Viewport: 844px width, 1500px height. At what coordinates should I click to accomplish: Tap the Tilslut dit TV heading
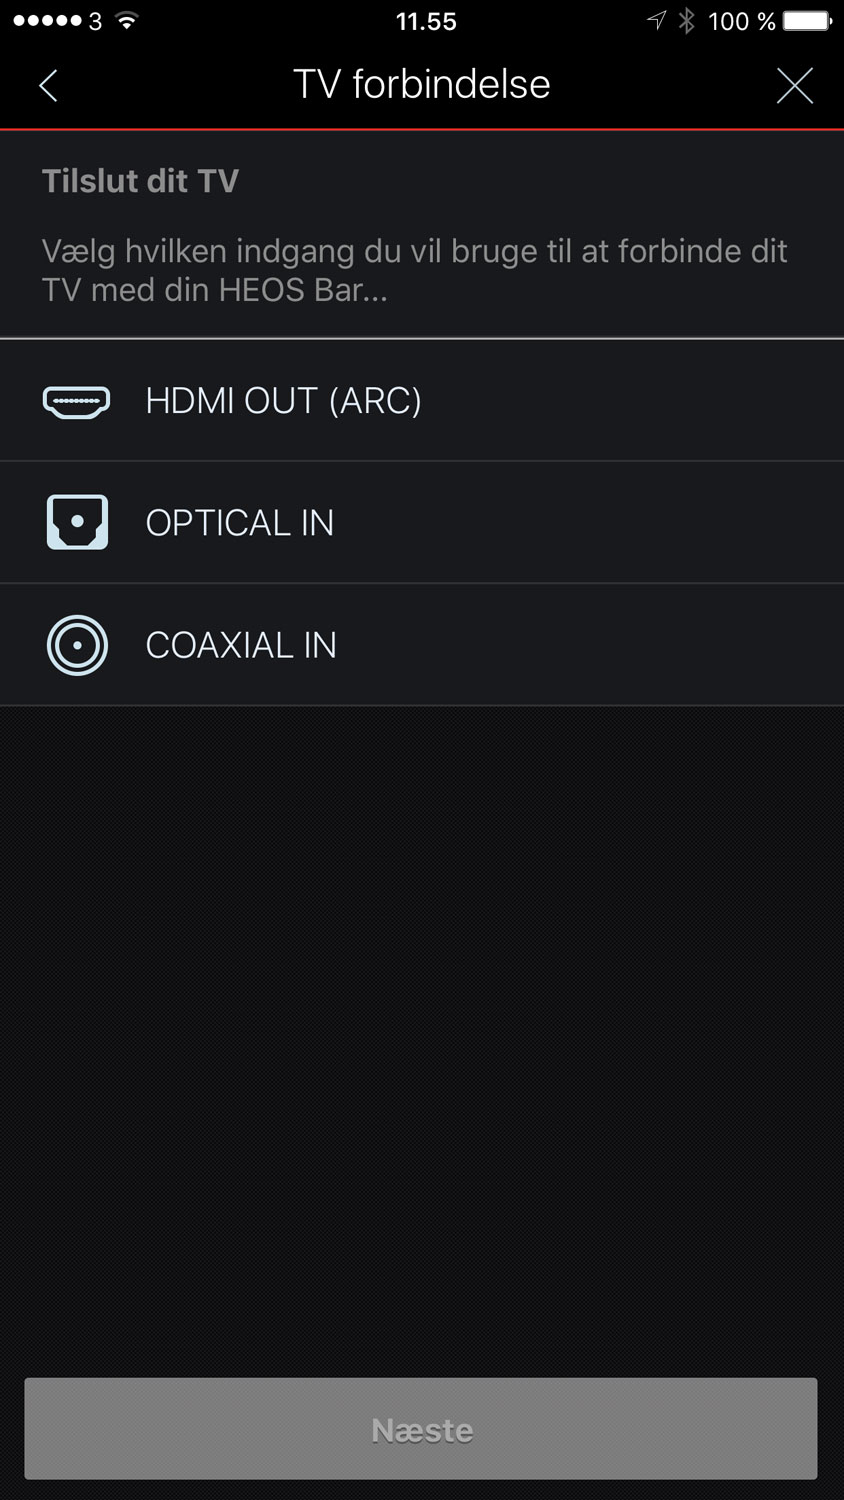pyautogui.click(x=140, y=181)
